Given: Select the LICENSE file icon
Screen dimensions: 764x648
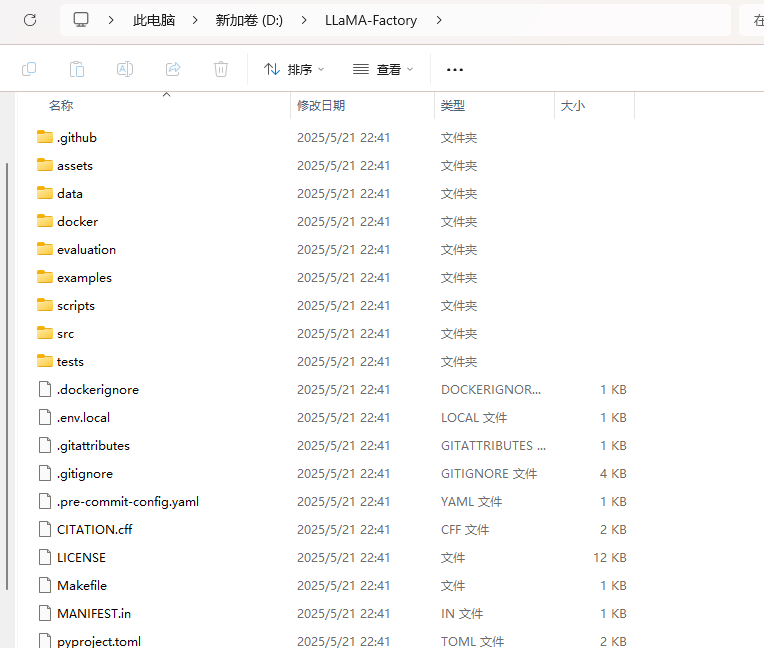Looking at the screenshot, I should (45, 557).
